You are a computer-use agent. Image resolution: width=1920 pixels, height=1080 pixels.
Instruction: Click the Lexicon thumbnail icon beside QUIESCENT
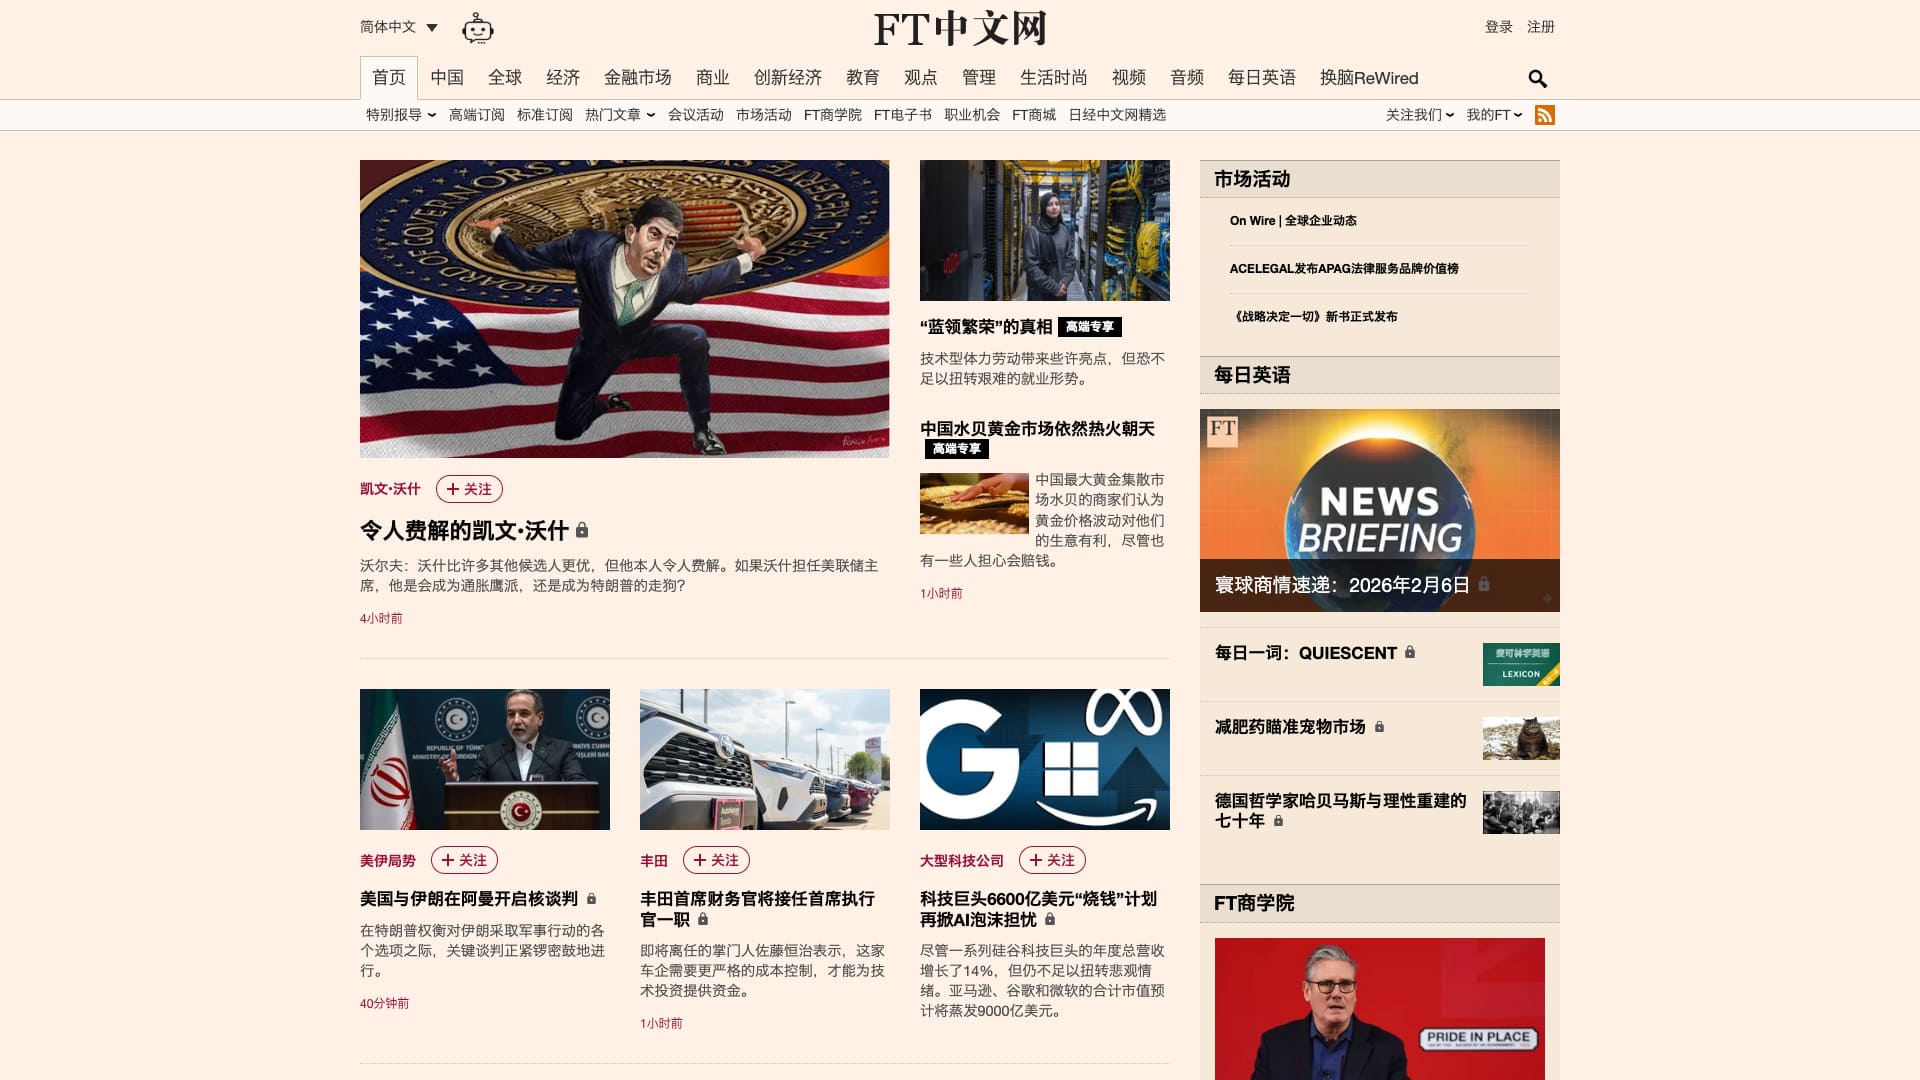pos(1520,664)
